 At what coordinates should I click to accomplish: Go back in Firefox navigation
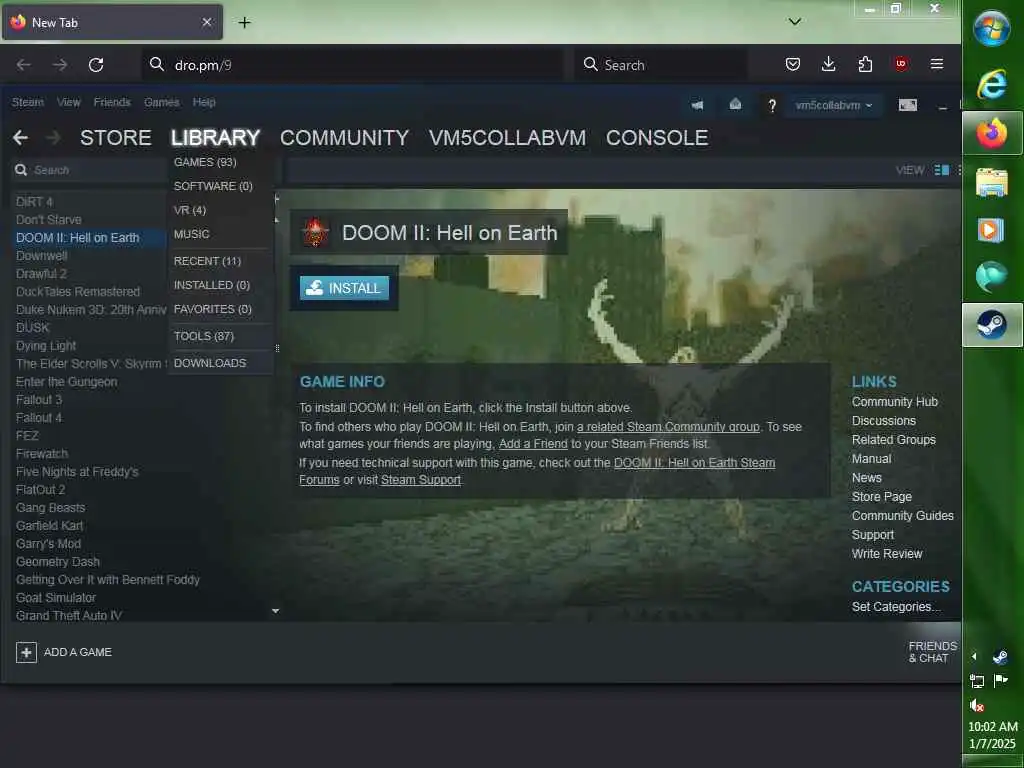(x=24, y=65)
